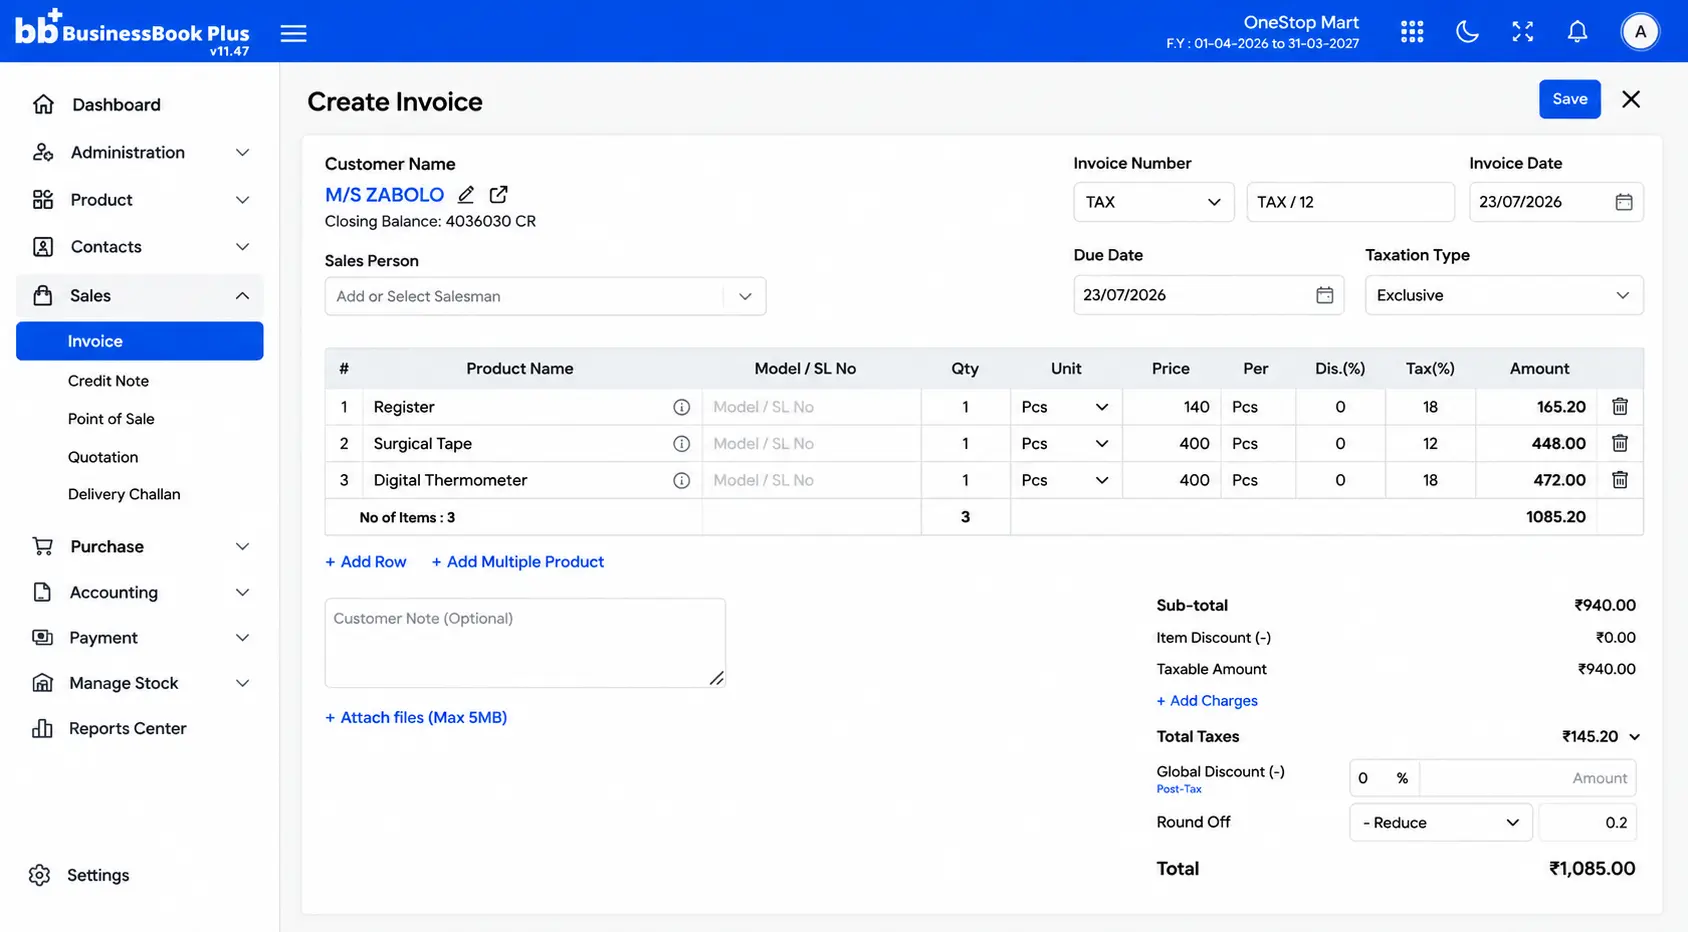Expand the Purchase menu chevron
Viewport: 1688px width, 932px height.
tap(242, 546)
